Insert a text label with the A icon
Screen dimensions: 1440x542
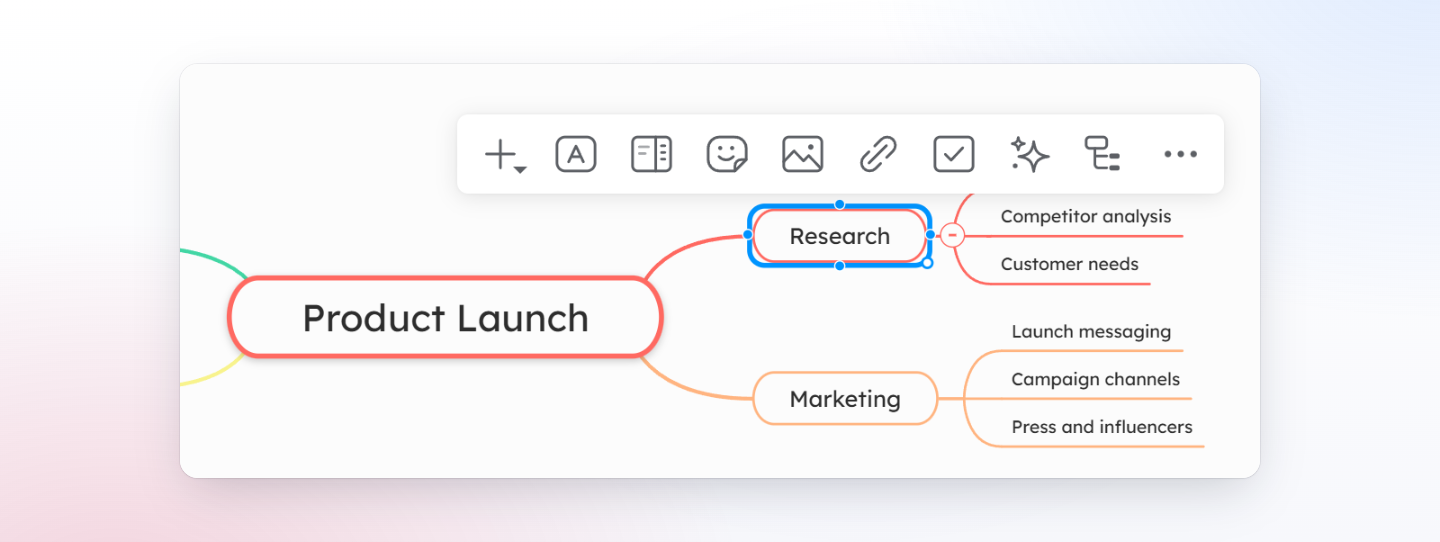[x=576, y=155]
